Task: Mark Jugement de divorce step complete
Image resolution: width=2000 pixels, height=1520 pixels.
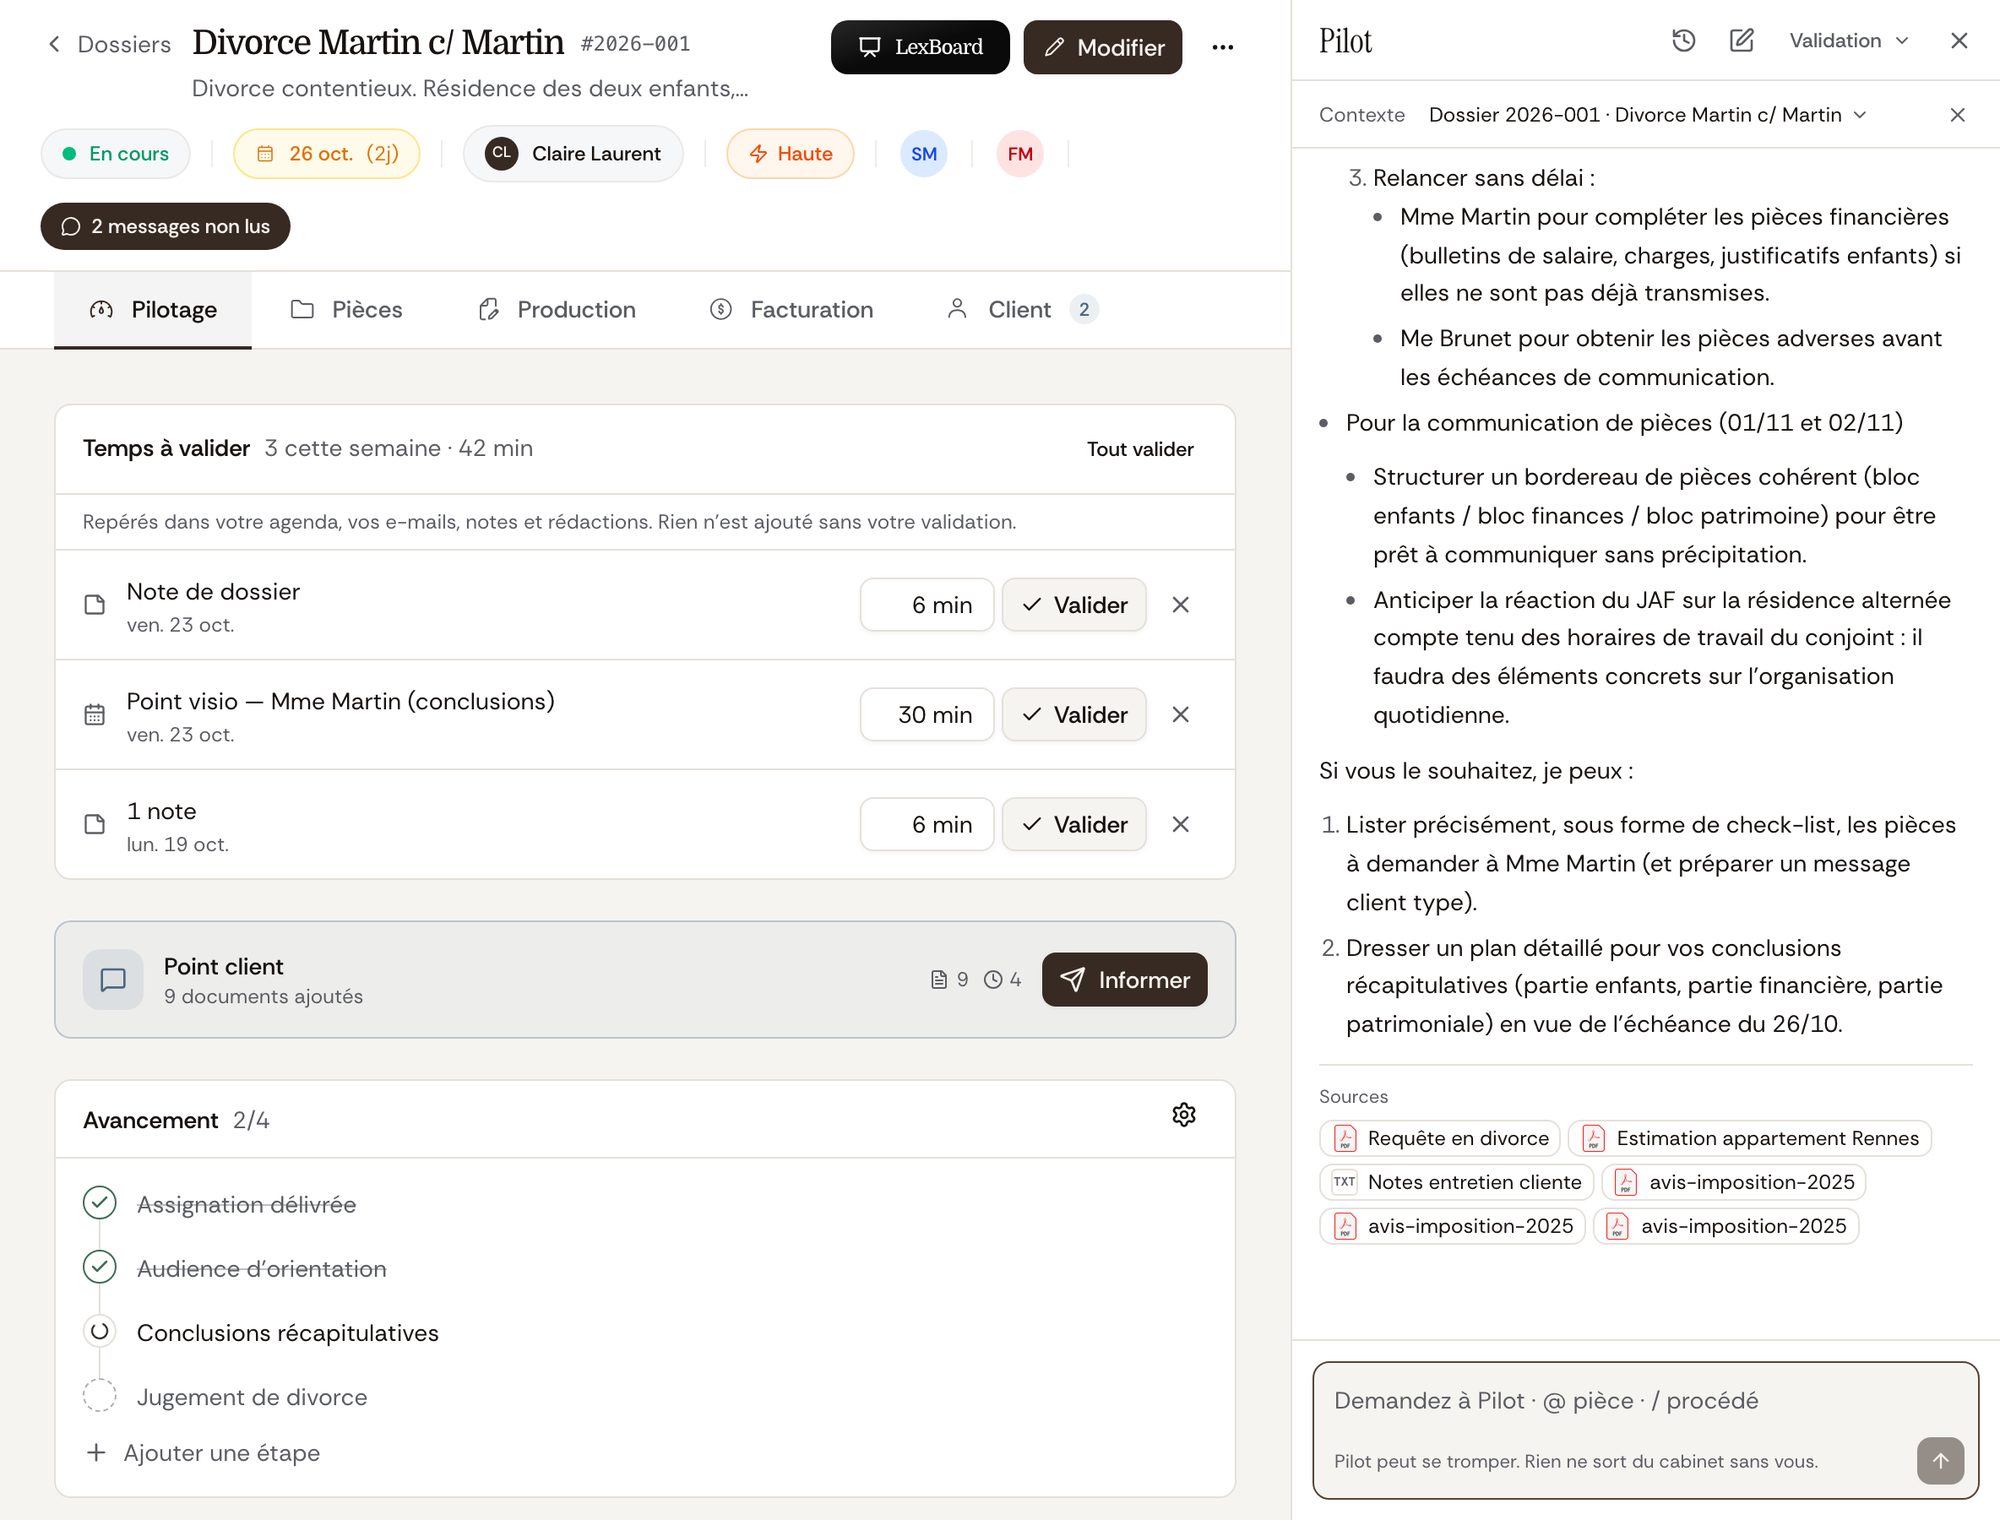Action: tap(100, 1395)
